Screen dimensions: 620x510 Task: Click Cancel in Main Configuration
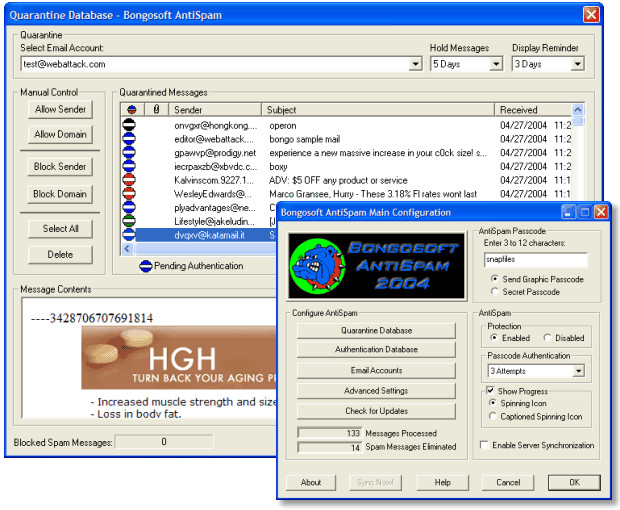click(x=508, y=482)
